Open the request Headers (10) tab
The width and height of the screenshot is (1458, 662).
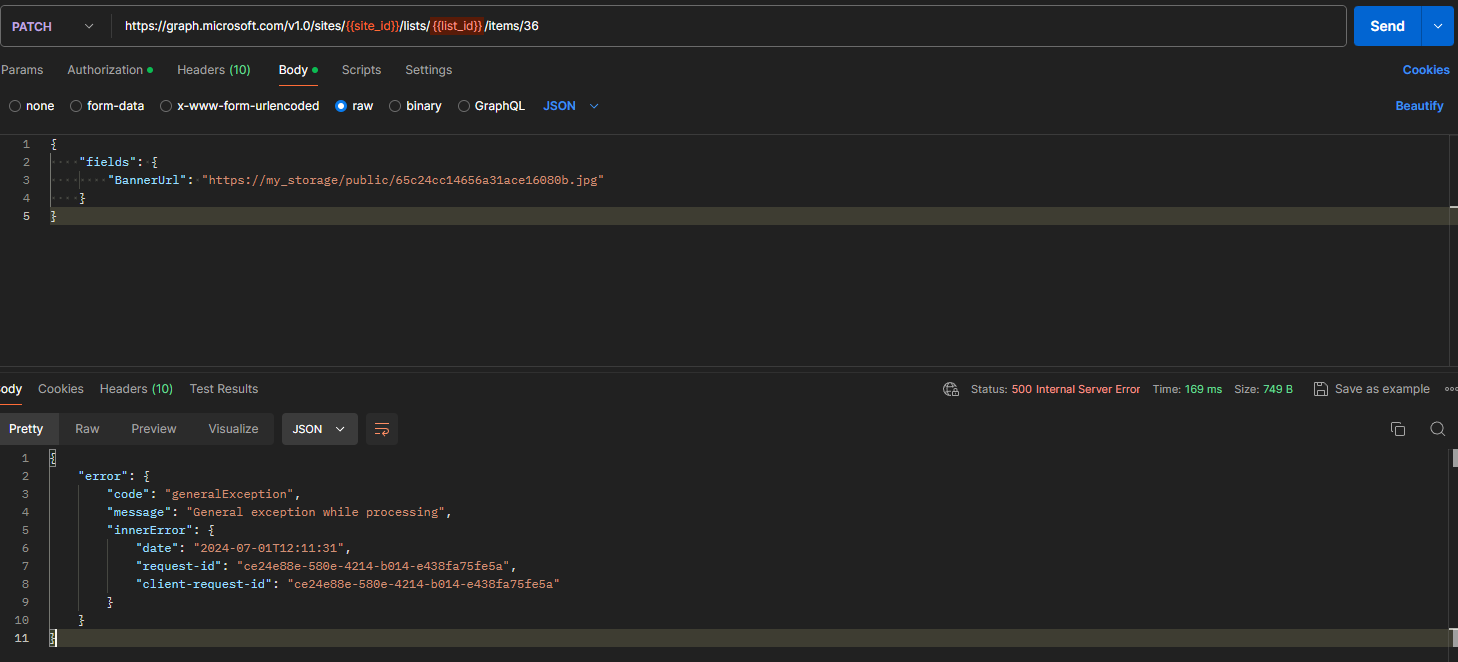[x=214, y=70]
